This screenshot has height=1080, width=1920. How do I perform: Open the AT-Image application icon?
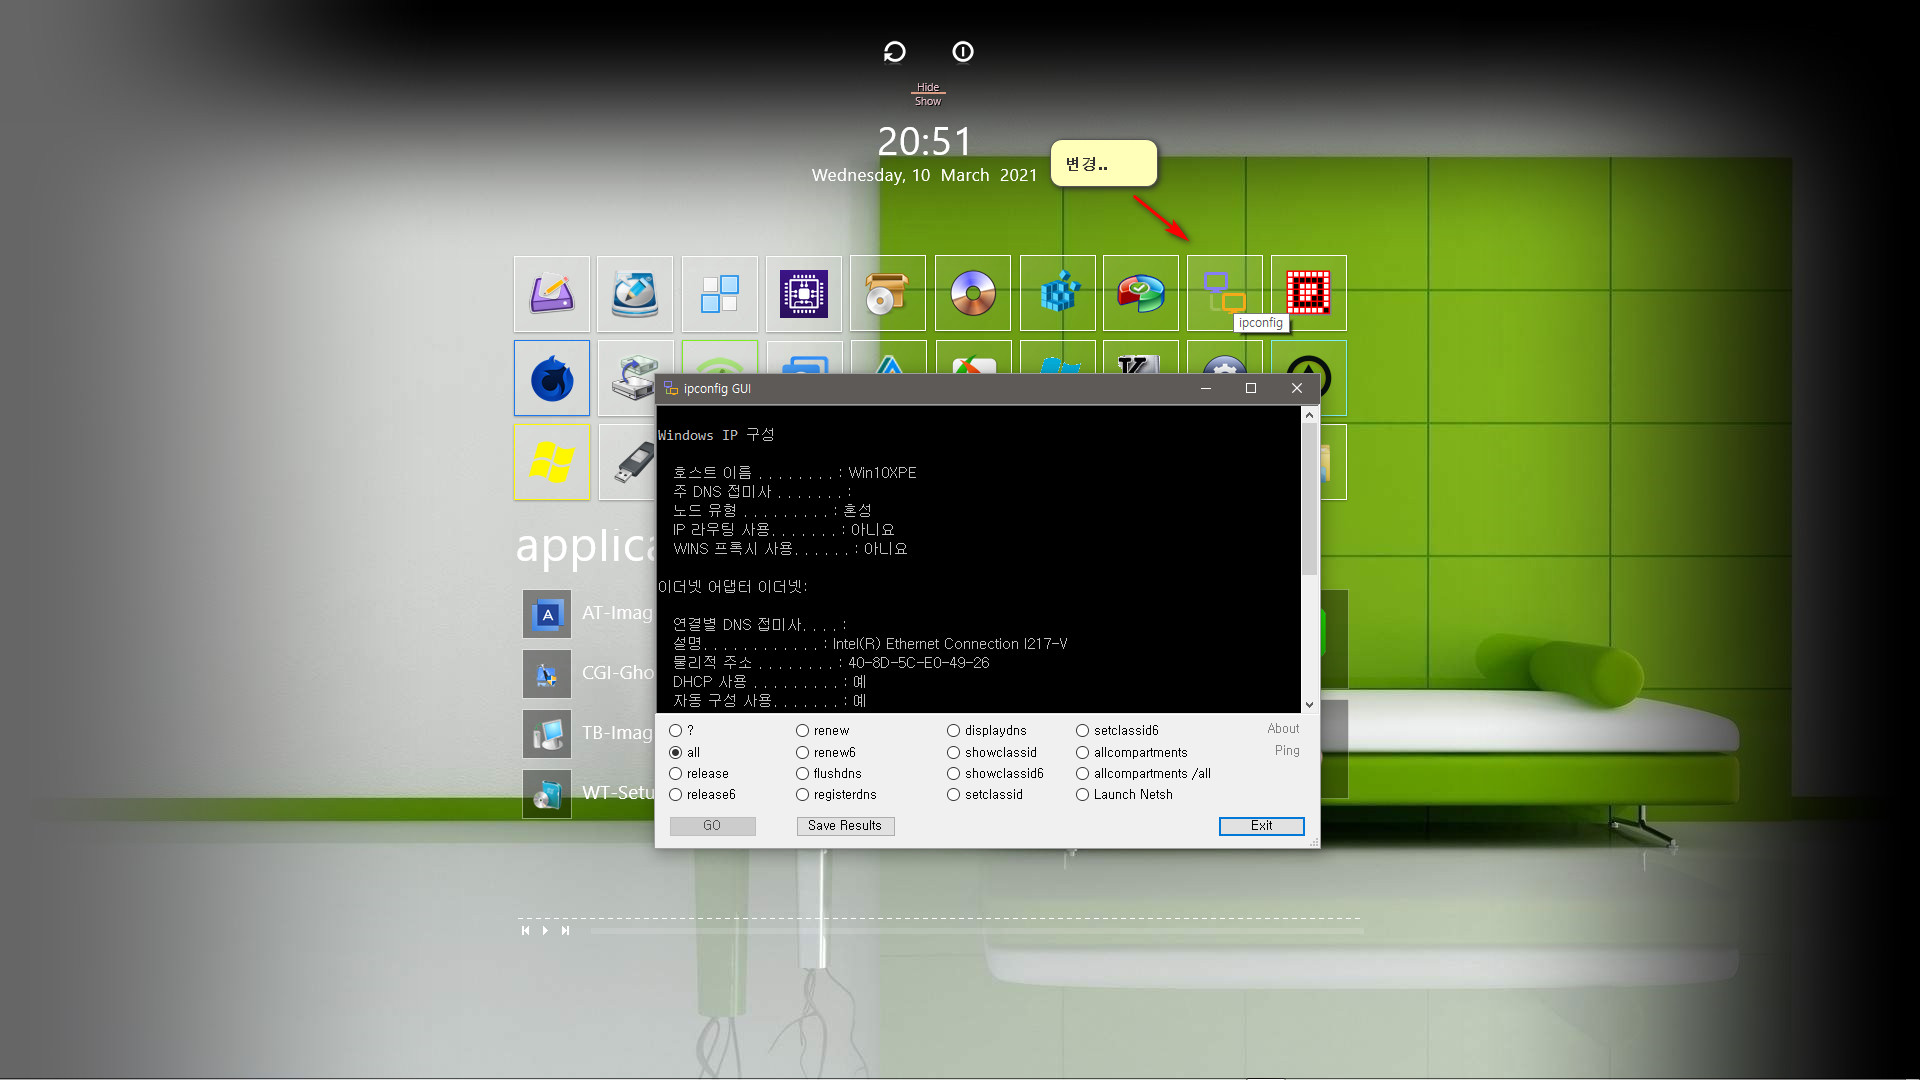(x=547, y=614)
